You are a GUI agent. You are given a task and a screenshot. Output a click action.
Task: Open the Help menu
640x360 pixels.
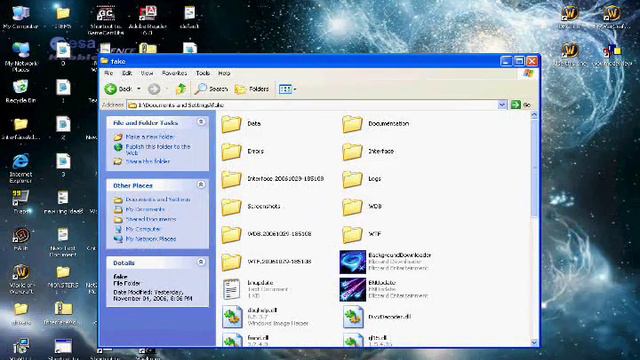[224, 73]
